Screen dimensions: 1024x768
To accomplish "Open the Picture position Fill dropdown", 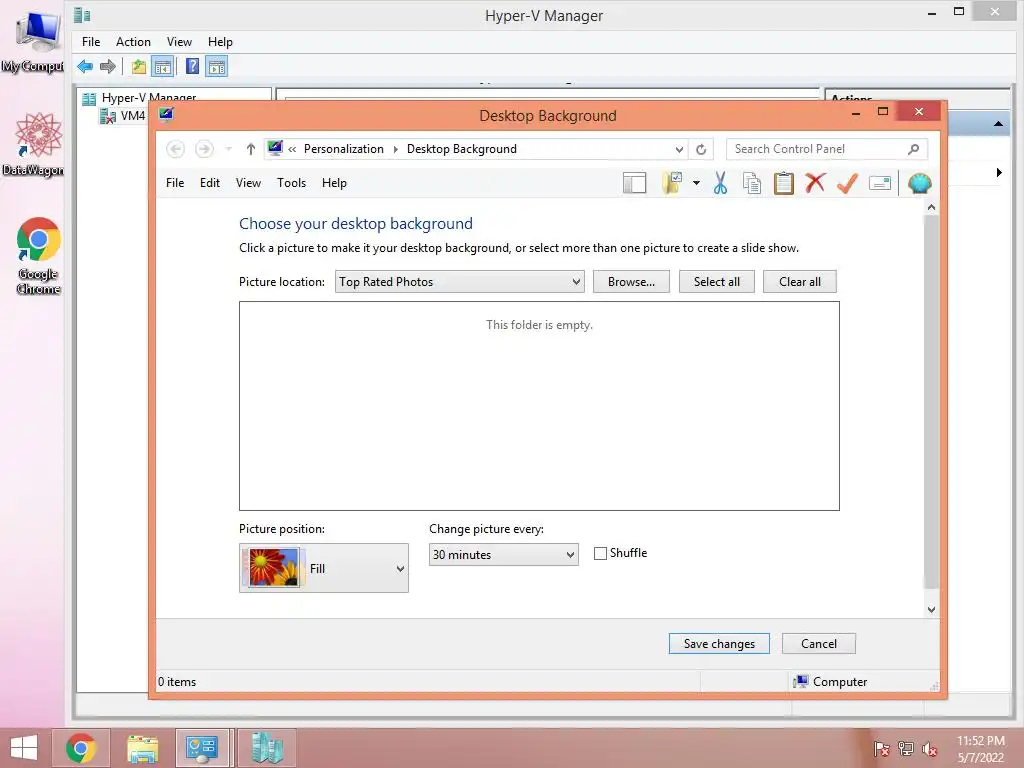I will [324, 568].
